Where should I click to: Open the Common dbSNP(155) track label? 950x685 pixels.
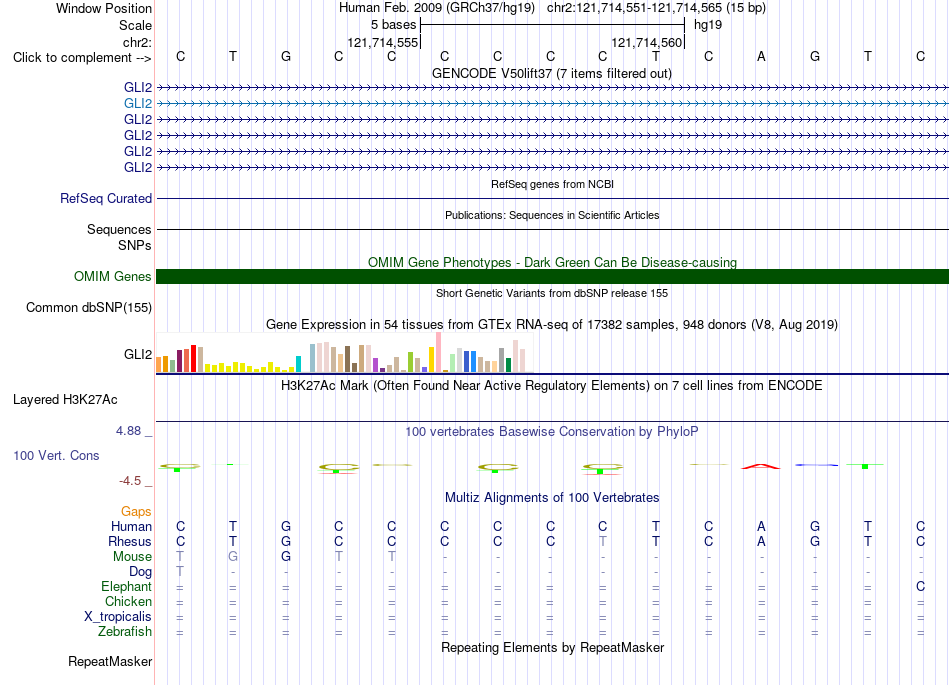tap(89, 307)
